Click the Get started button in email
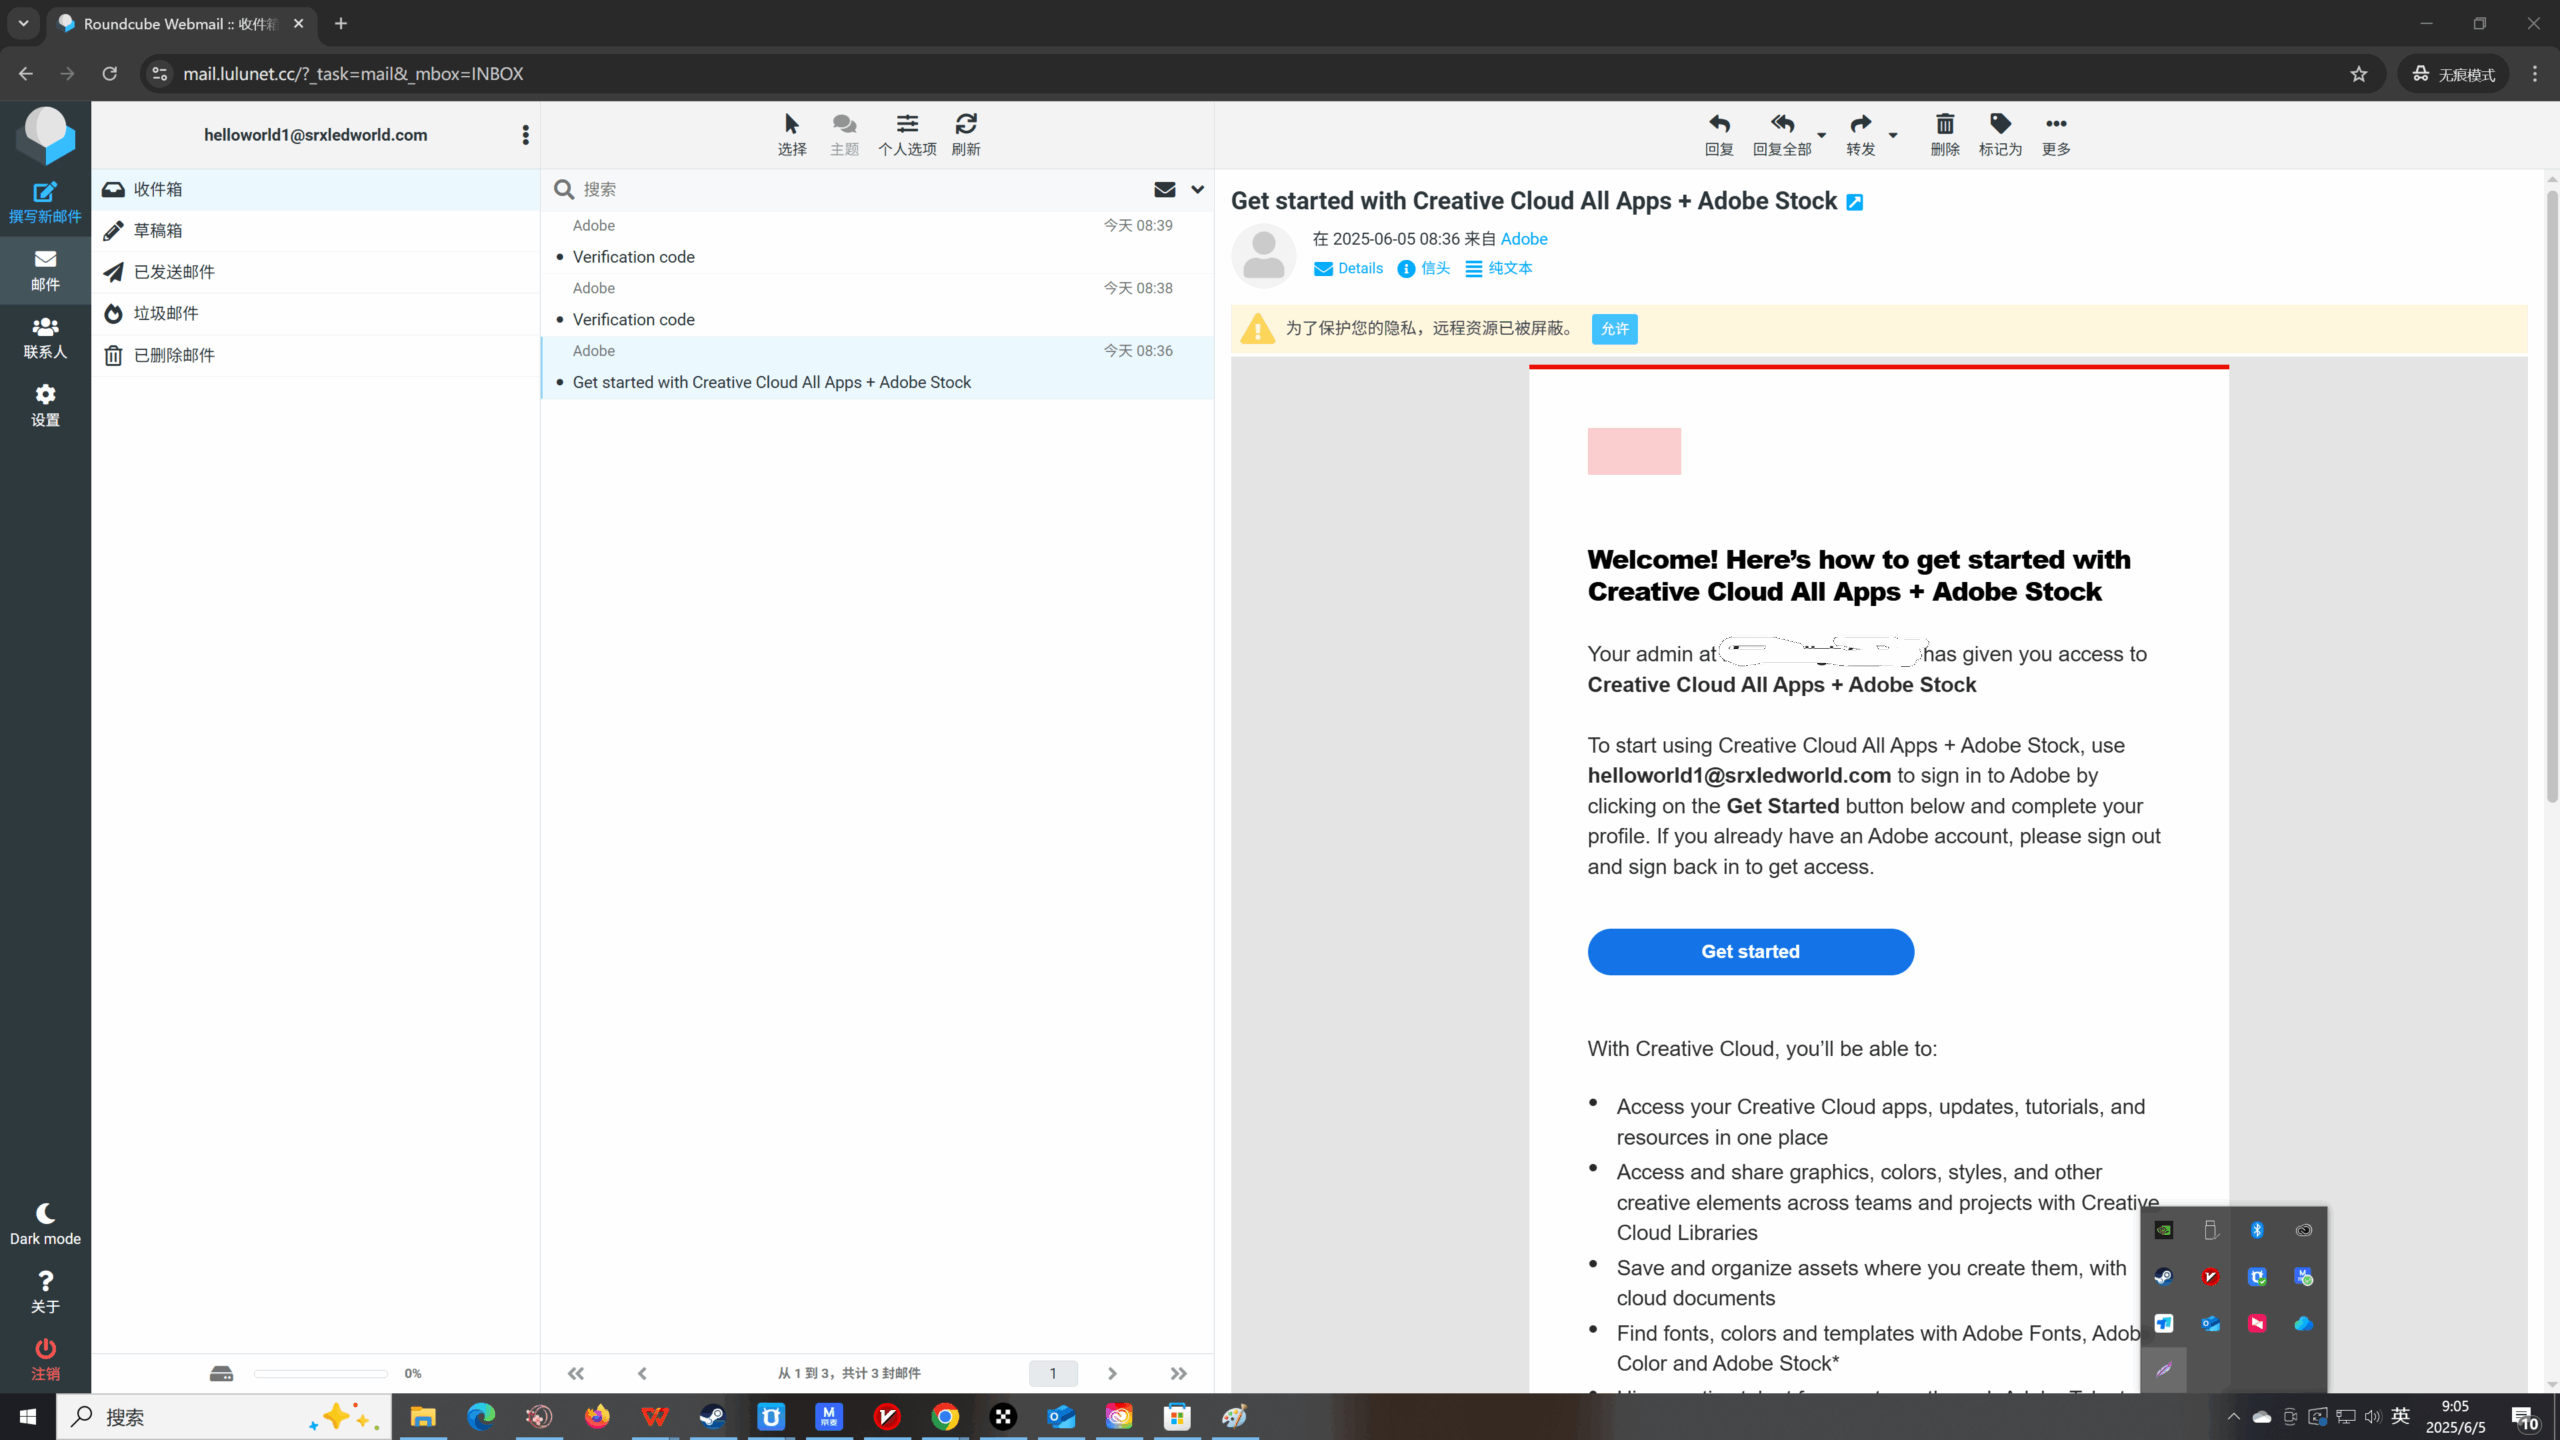Image resolution: width=2560 pixels, height=1440 pixels. tap(1750, 952)
